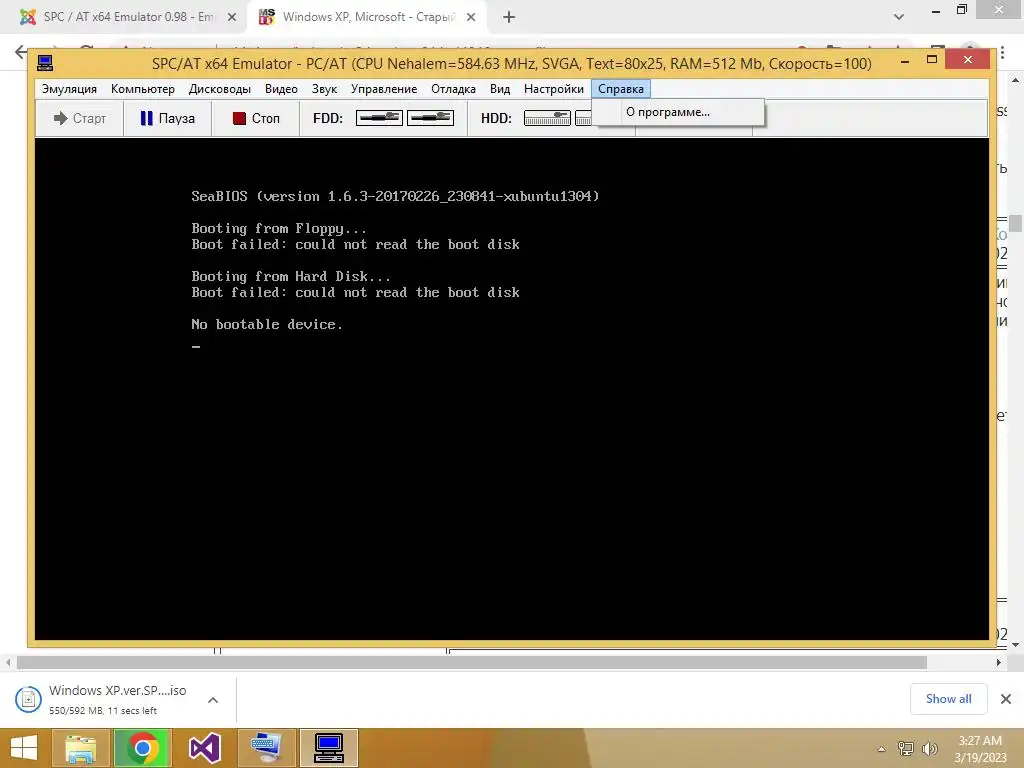Click the SeaBIOS version line
The height and width of the screenshot is (768, 1024).
click(x=395, y=197)
